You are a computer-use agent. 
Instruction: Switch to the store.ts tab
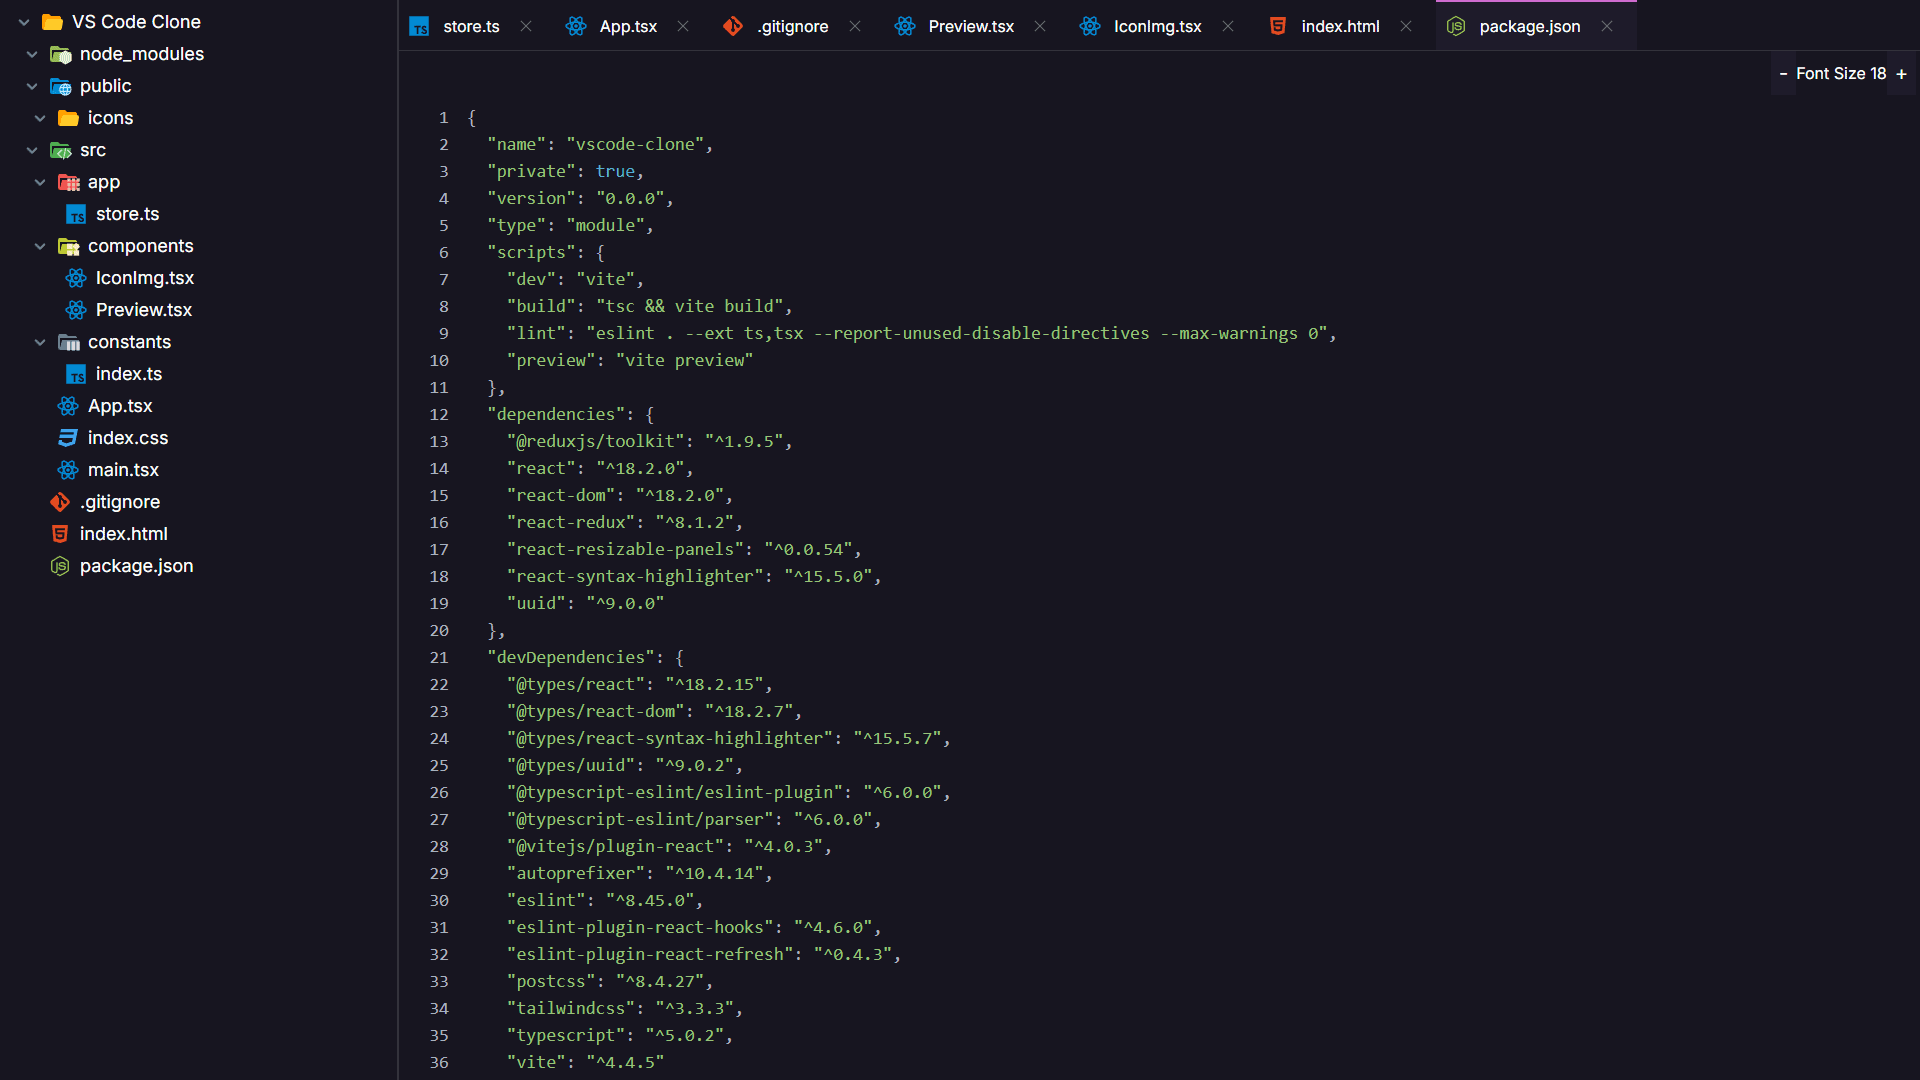coord(471,26)
